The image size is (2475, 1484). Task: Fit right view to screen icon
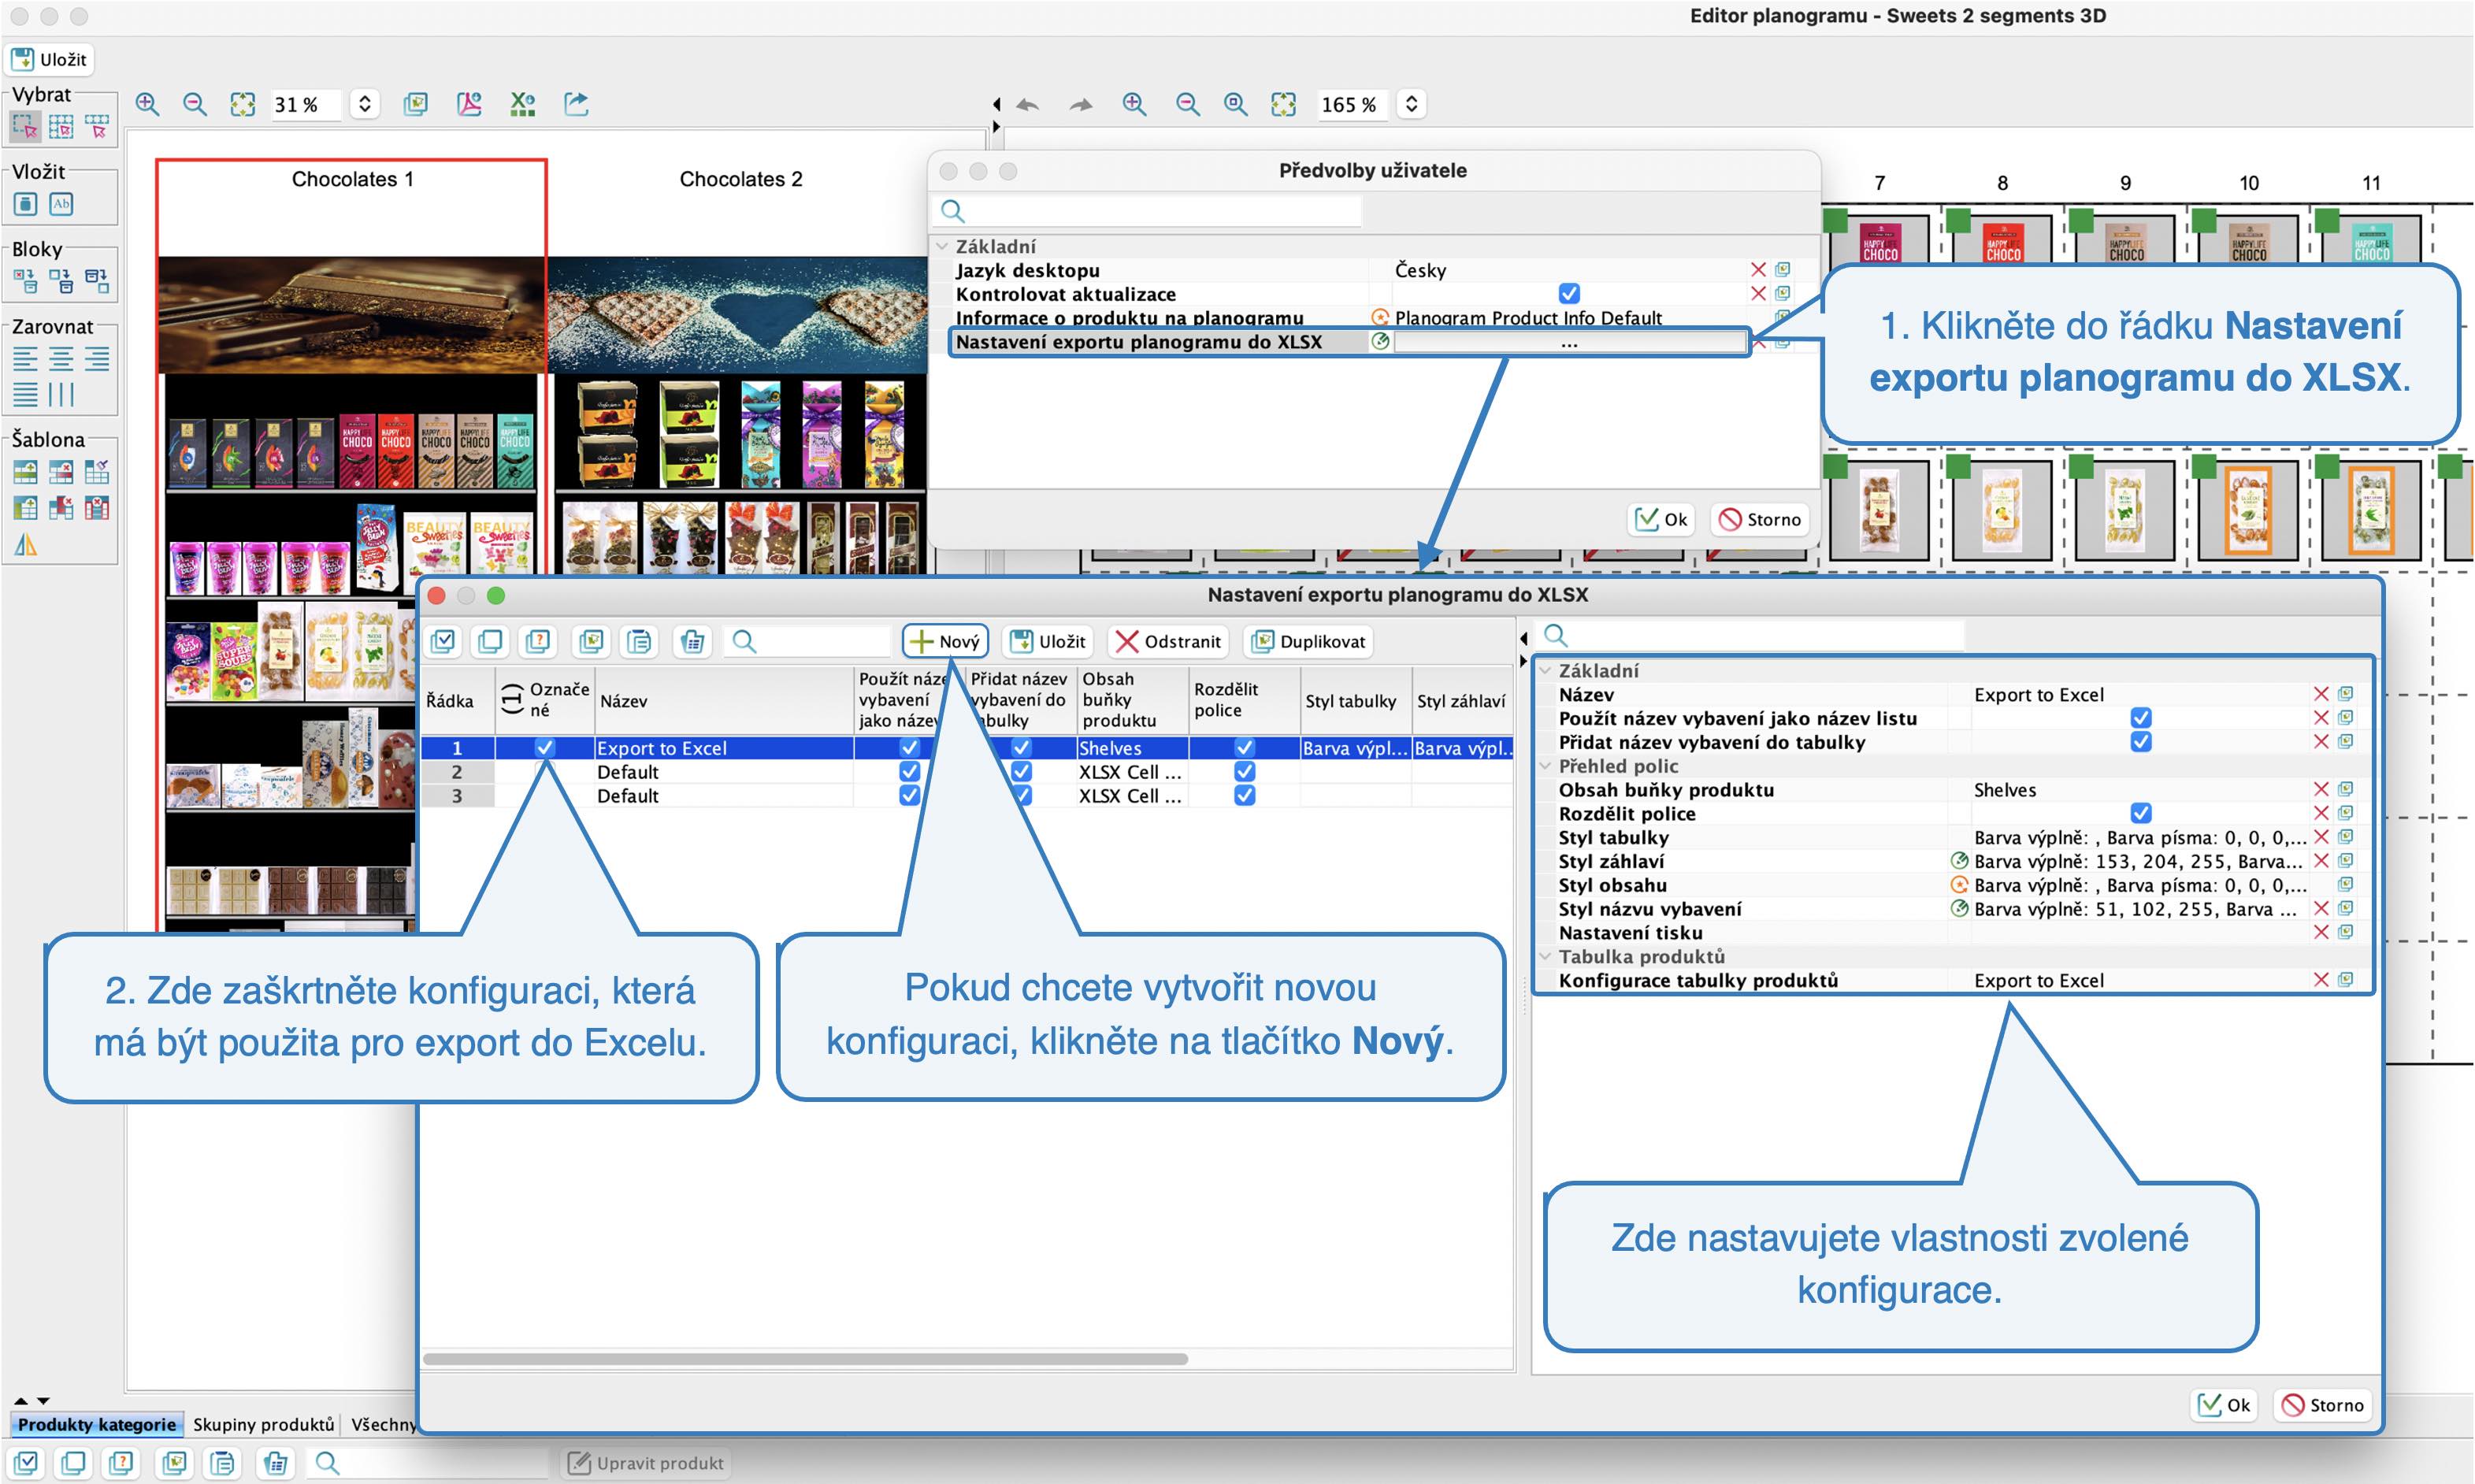[1283, 104]
